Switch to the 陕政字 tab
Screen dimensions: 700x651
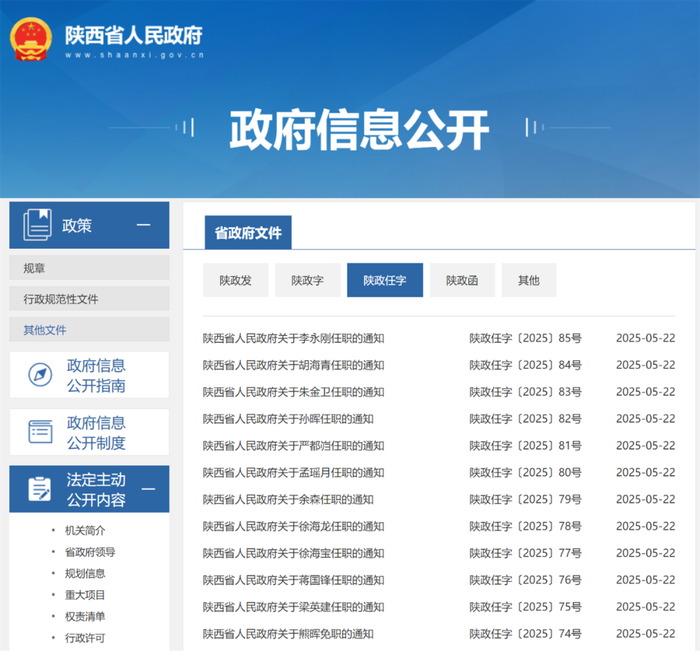point(308,281)
